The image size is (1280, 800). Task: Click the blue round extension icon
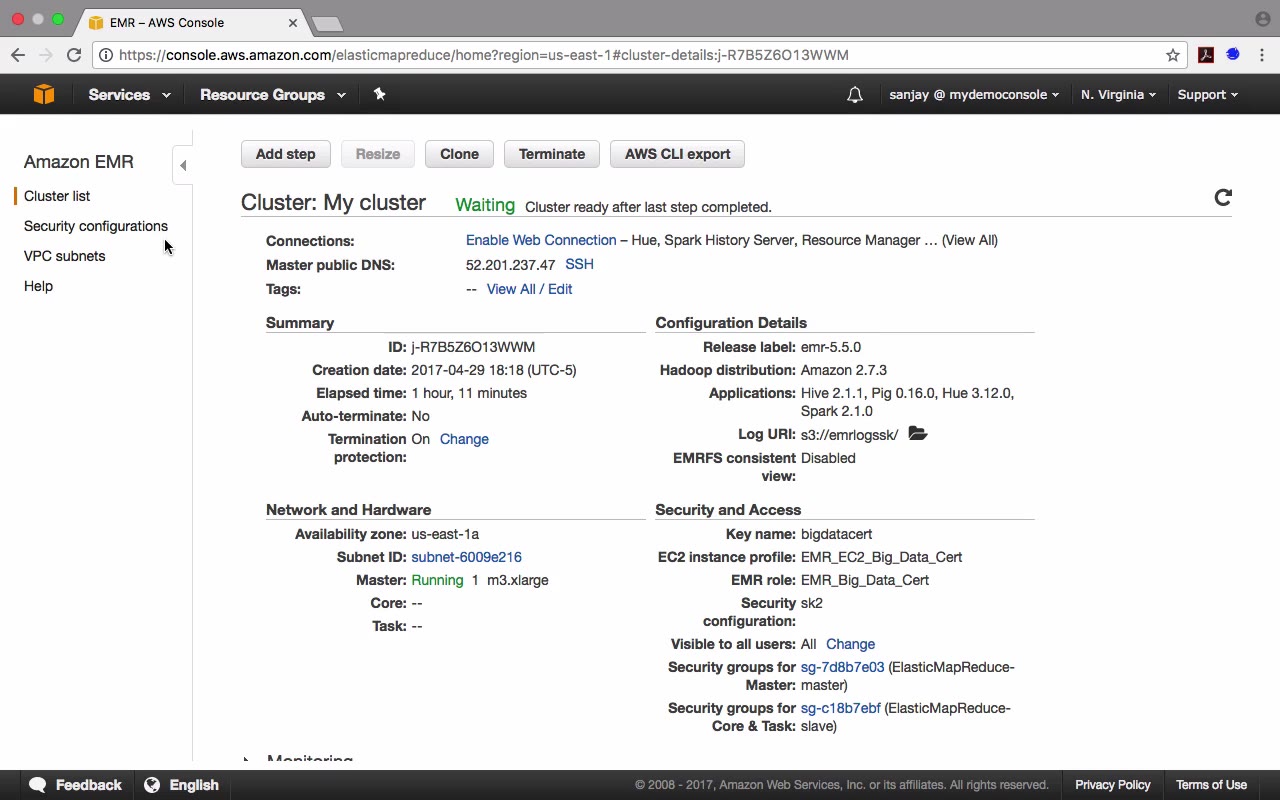tap(1233, 55)
